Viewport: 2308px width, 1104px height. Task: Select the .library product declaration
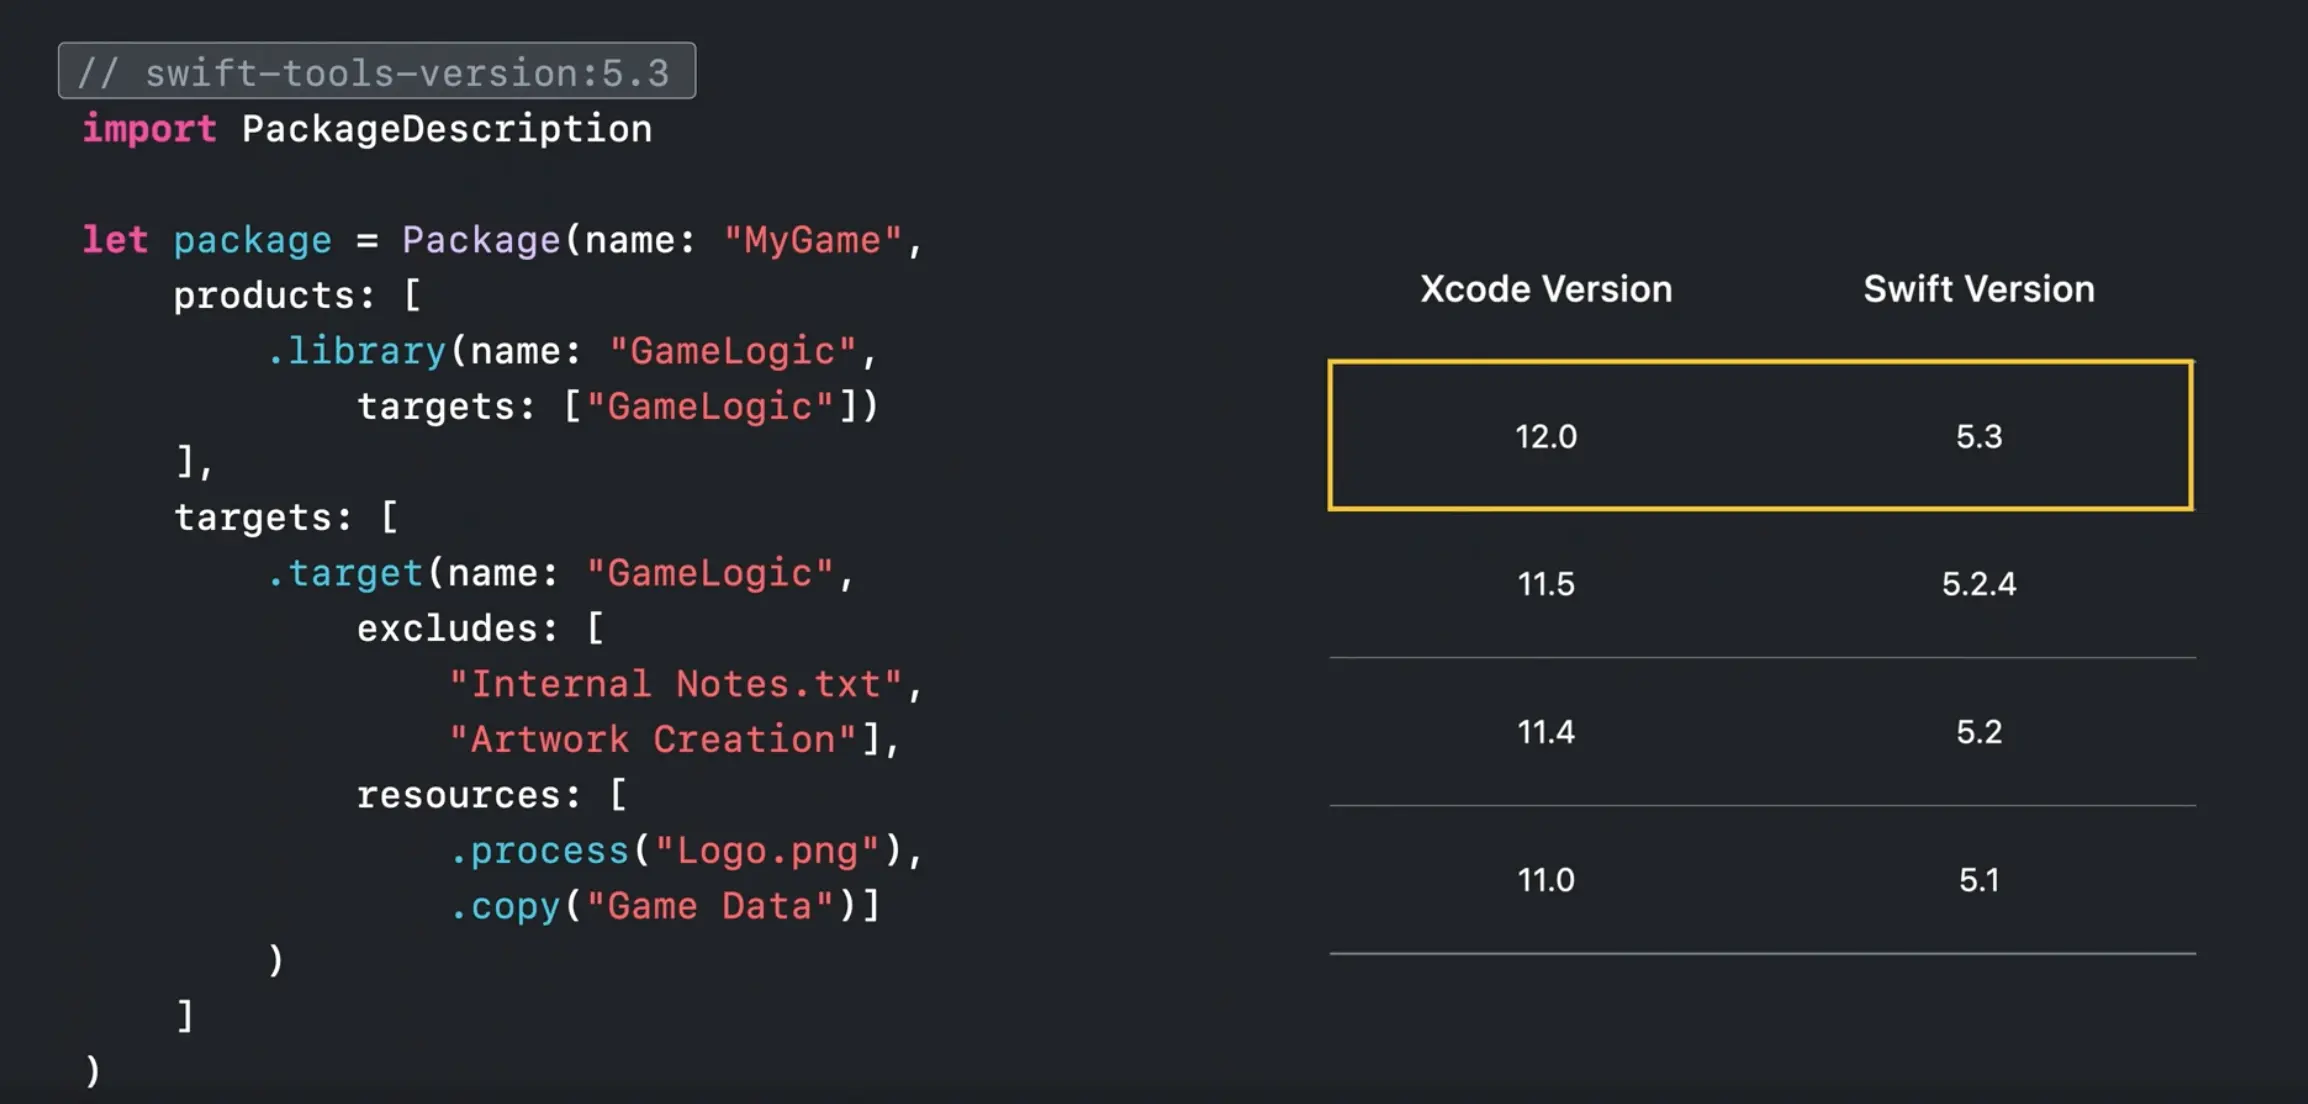point(356,351)
